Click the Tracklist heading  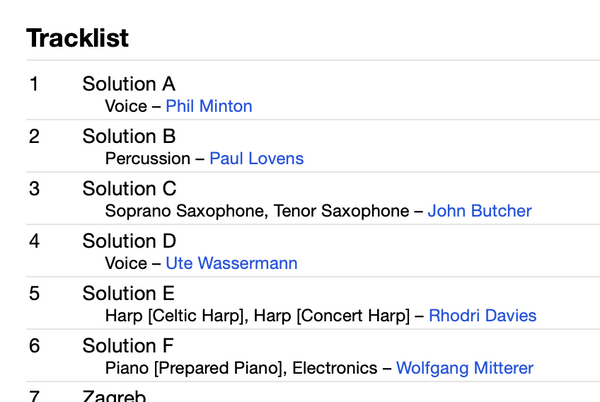pos(77,38)
